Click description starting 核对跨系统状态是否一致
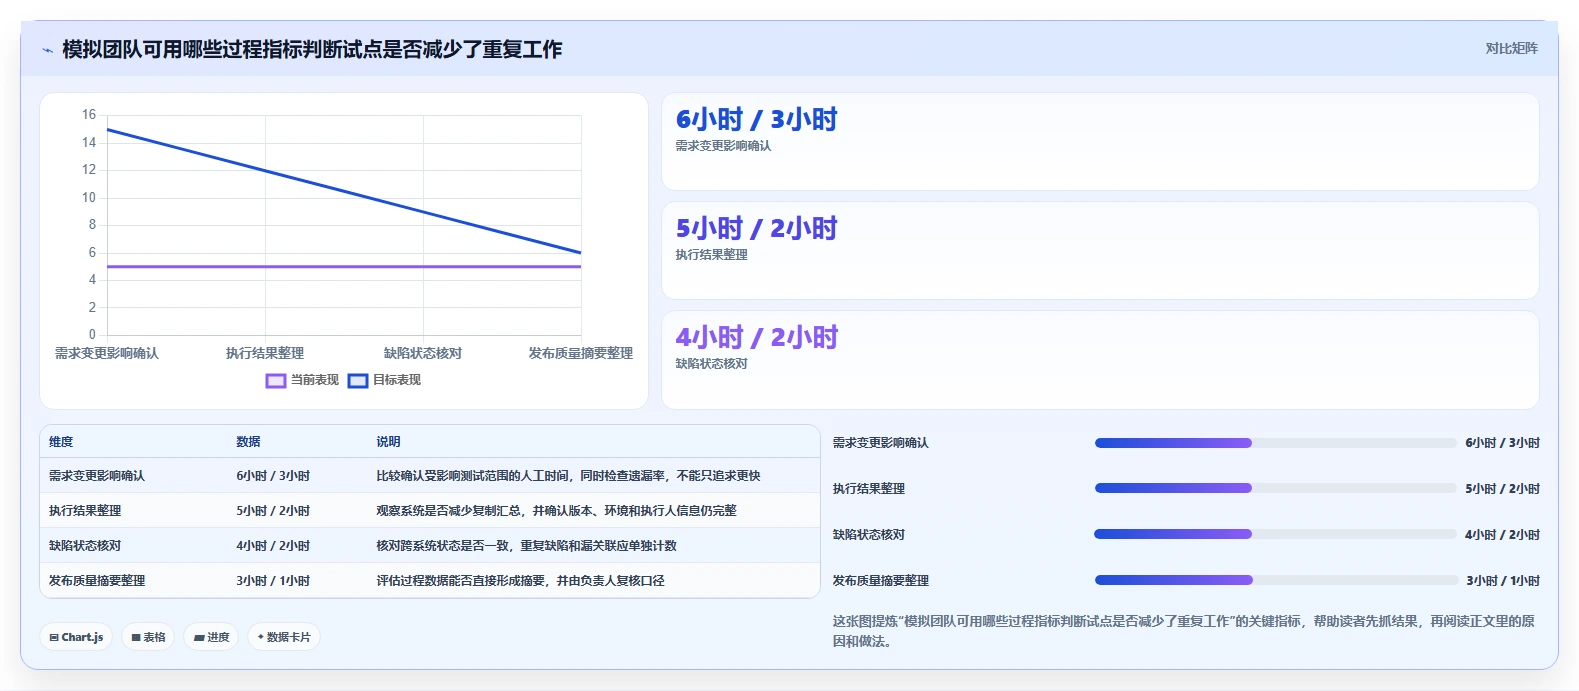This screenshot has width=1579, height=691. [x=526, y=546]
